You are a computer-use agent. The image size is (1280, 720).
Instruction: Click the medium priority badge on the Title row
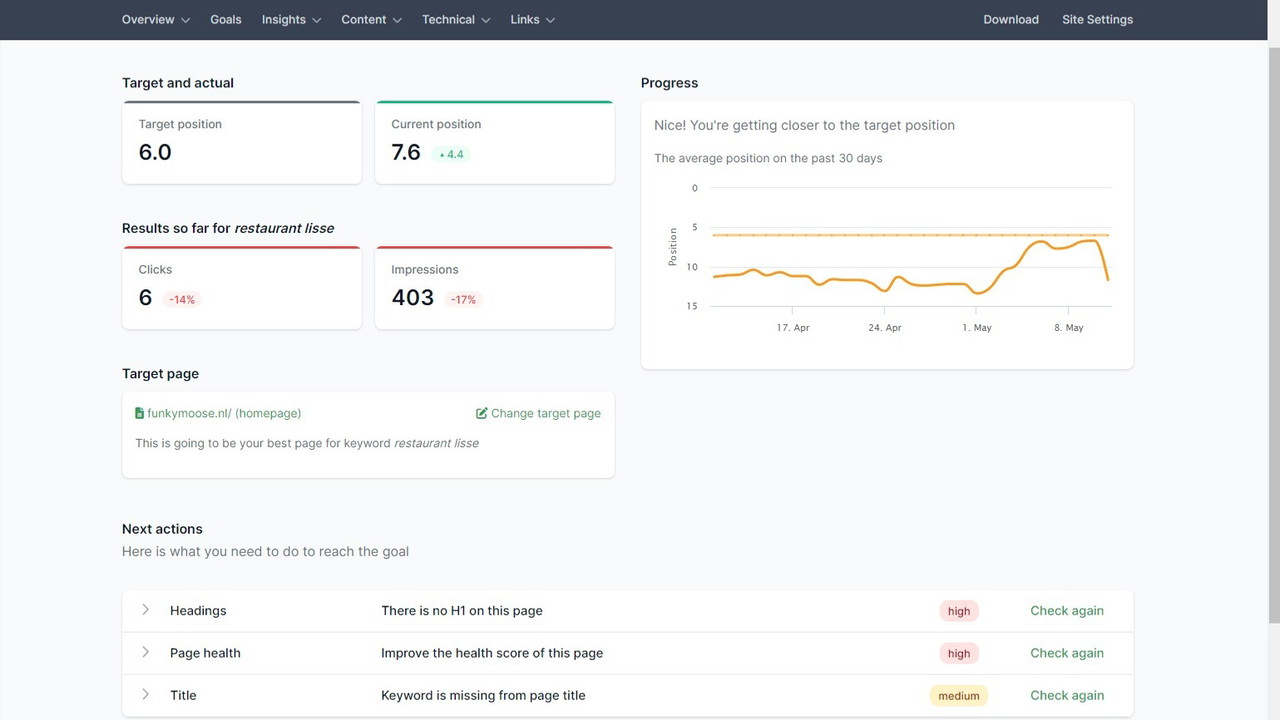click(x=958, y=695)
